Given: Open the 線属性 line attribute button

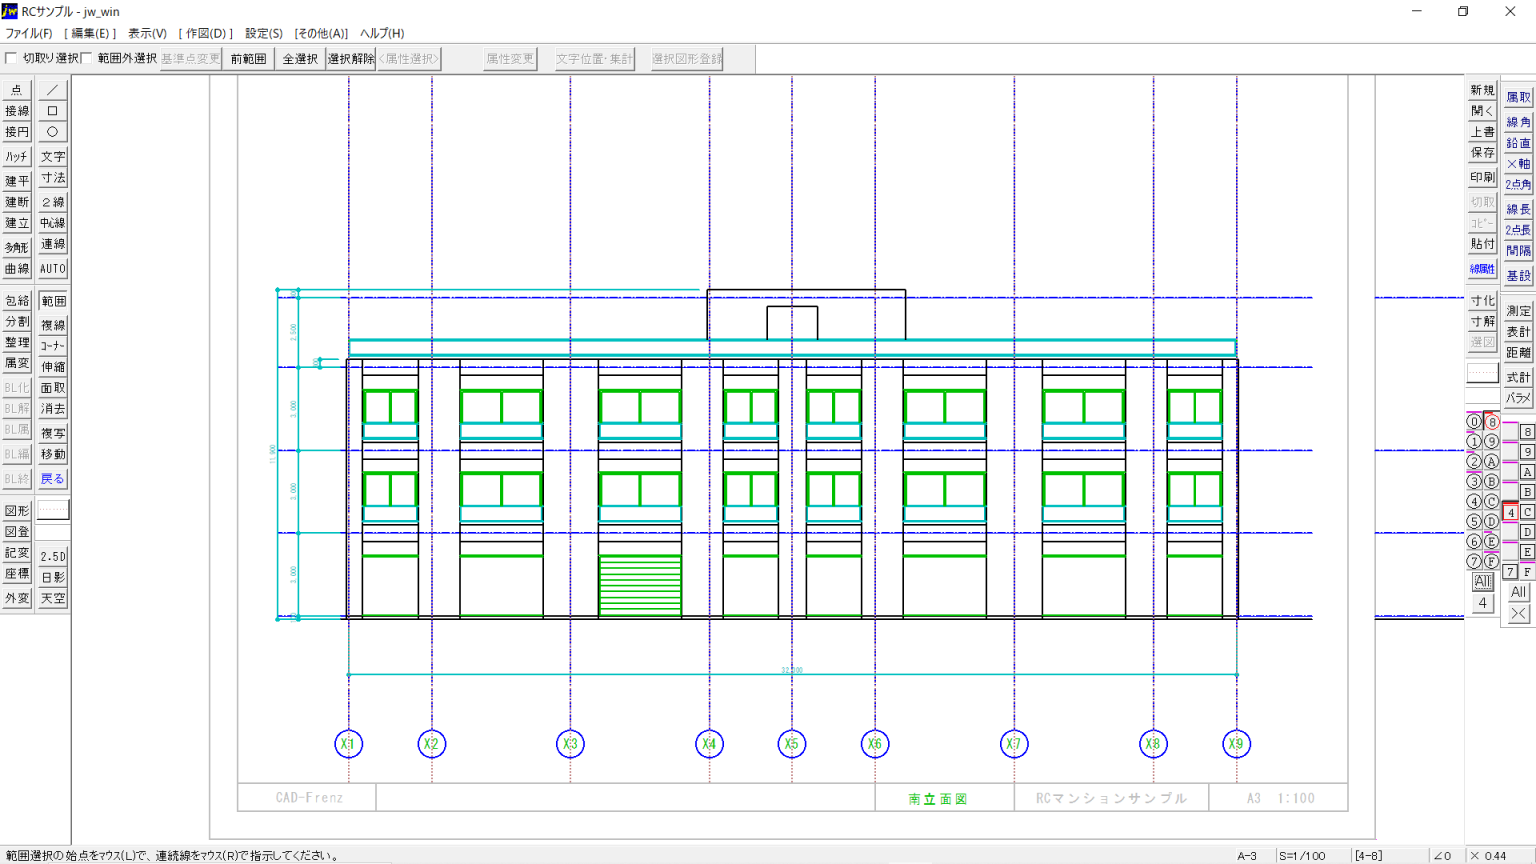Looking at the screenshot, I should (x=1482, y=269).
